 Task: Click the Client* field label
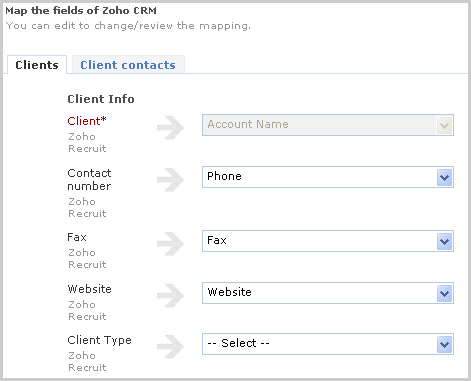[x=87, y=121]
